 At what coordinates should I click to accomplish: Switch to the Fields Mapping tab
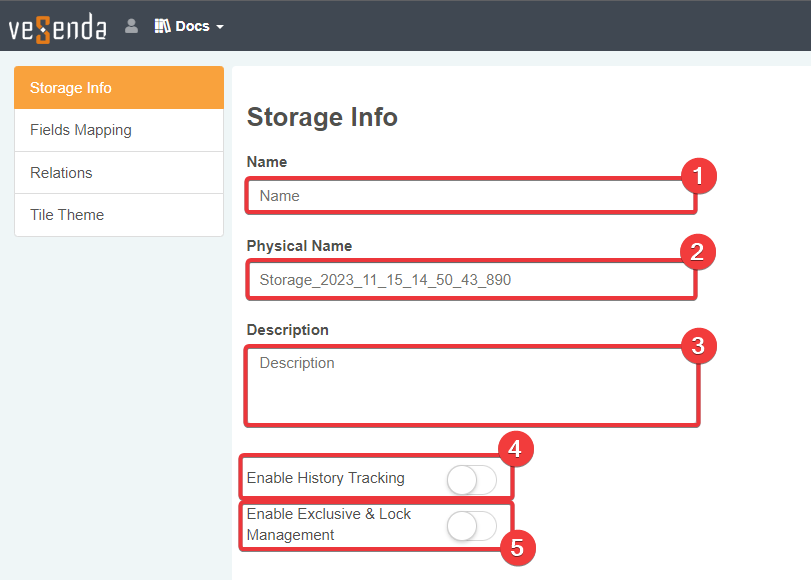119,130
